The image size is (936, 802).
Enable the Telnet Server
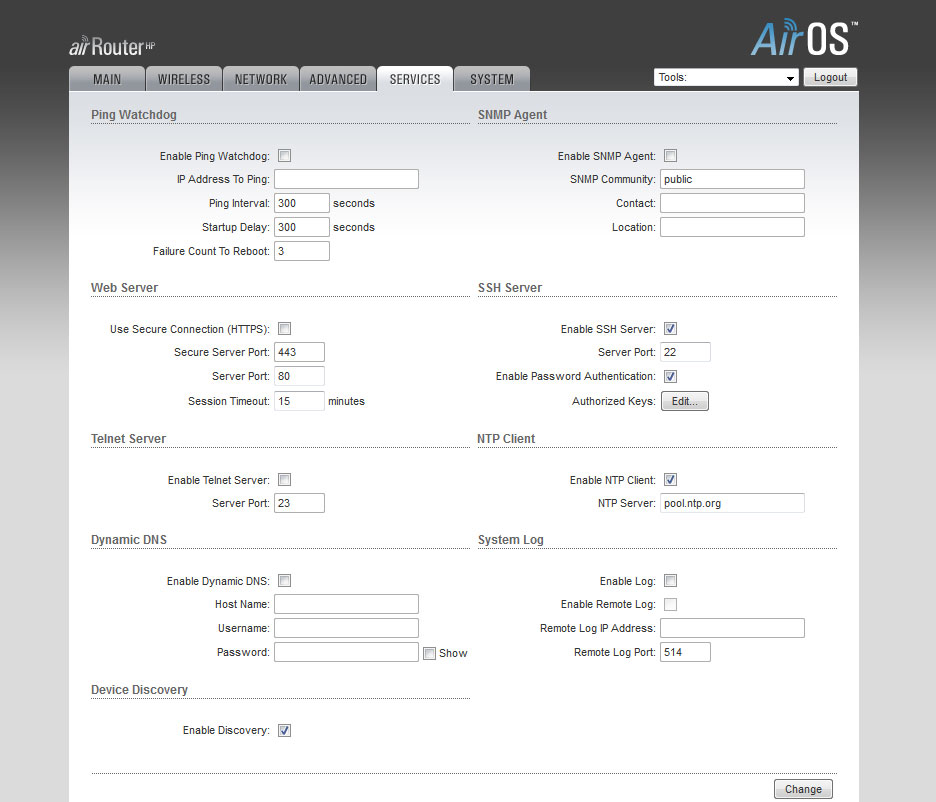(284, 479)
